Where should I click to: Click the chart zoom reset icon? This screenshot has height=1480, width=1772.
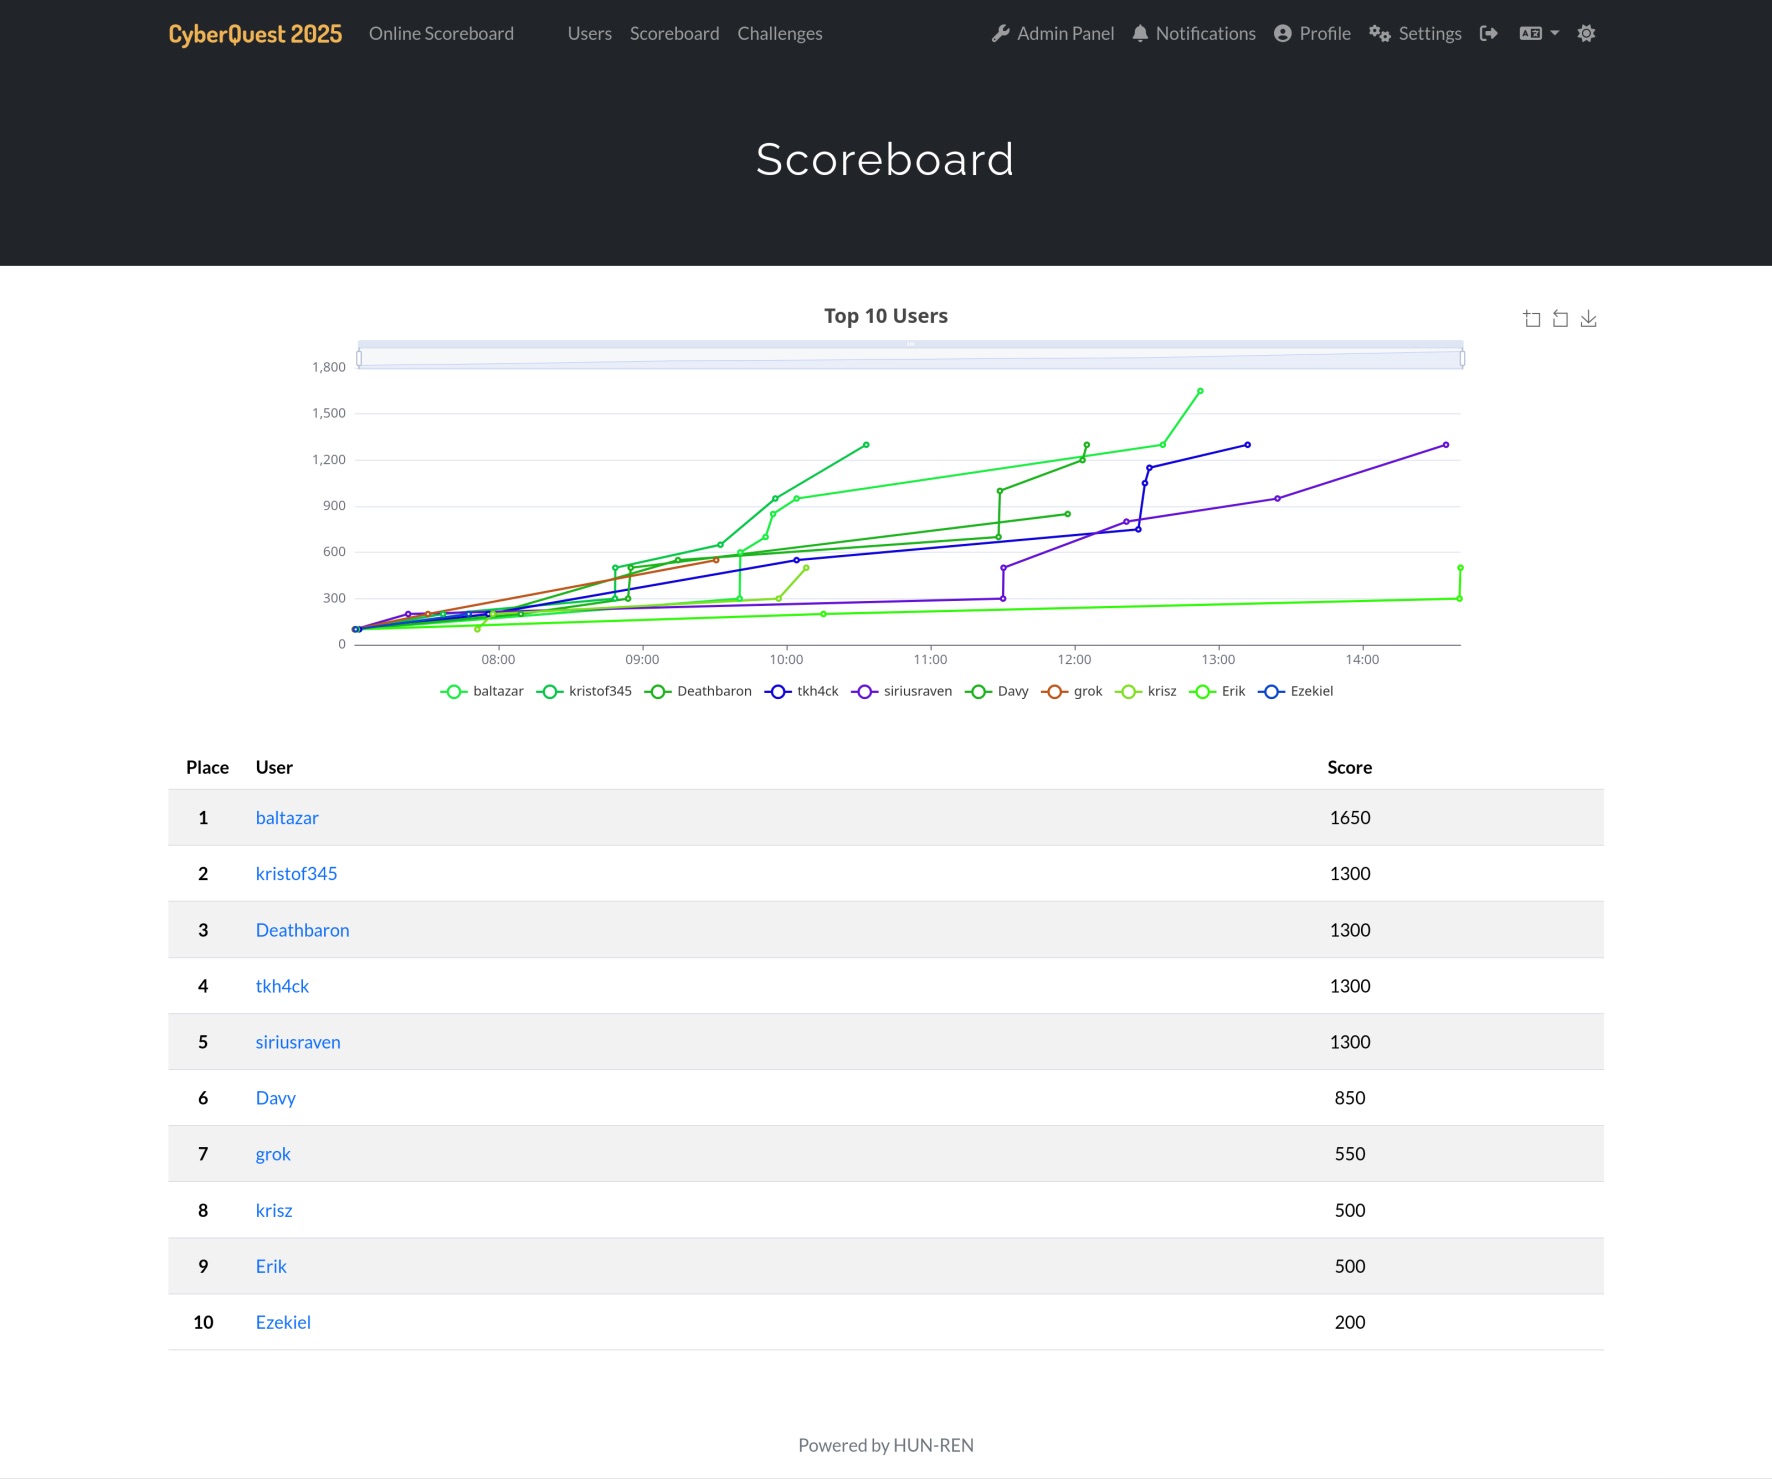click(1560, 319)
